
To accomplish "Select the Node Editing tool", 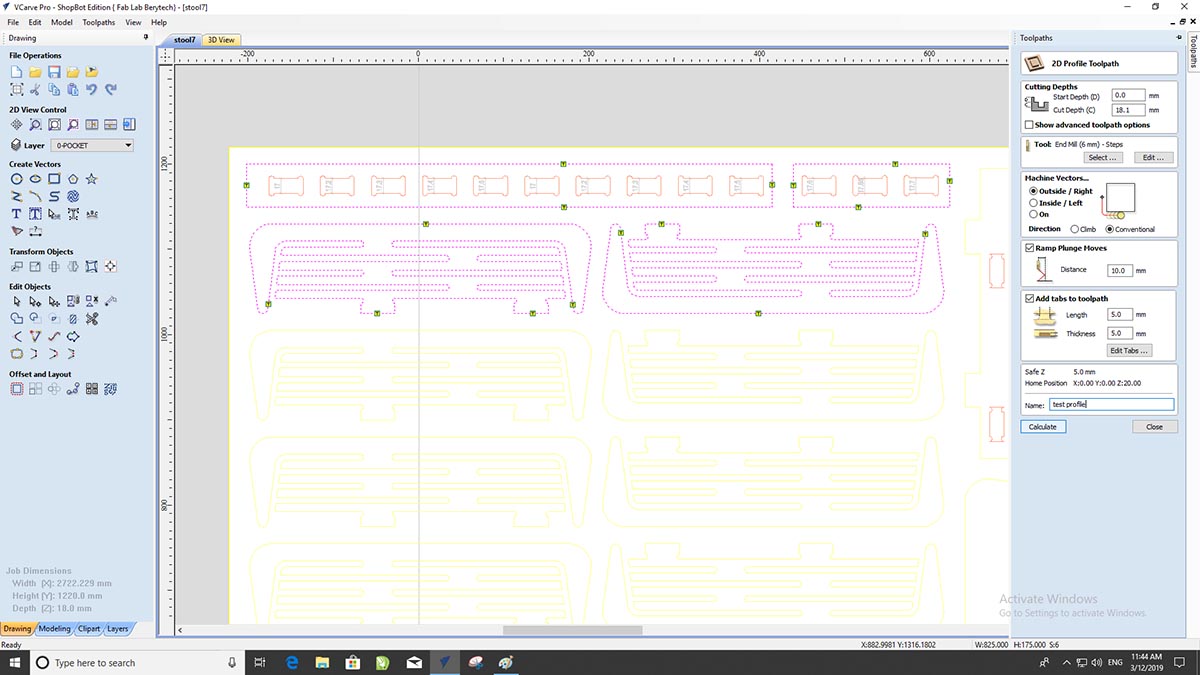I will click(x=35, y=301).
